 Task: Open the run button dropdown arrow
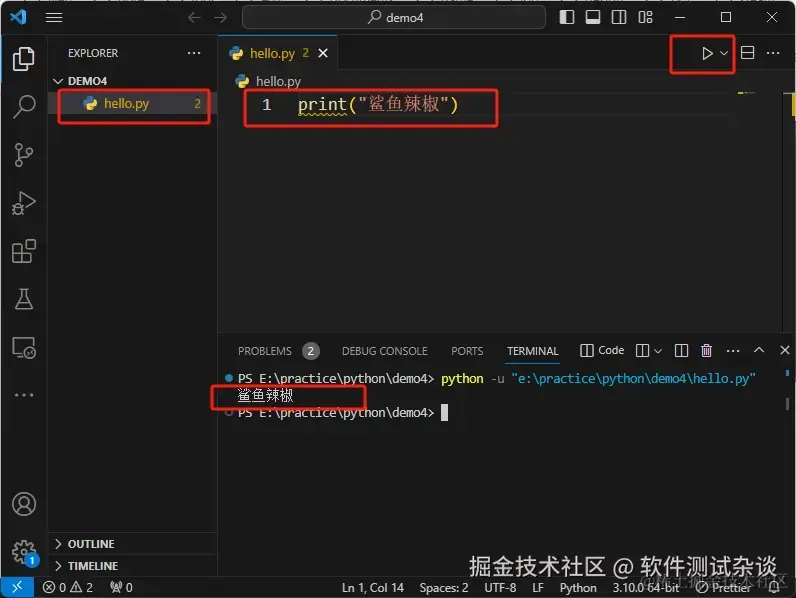point(724,53)
